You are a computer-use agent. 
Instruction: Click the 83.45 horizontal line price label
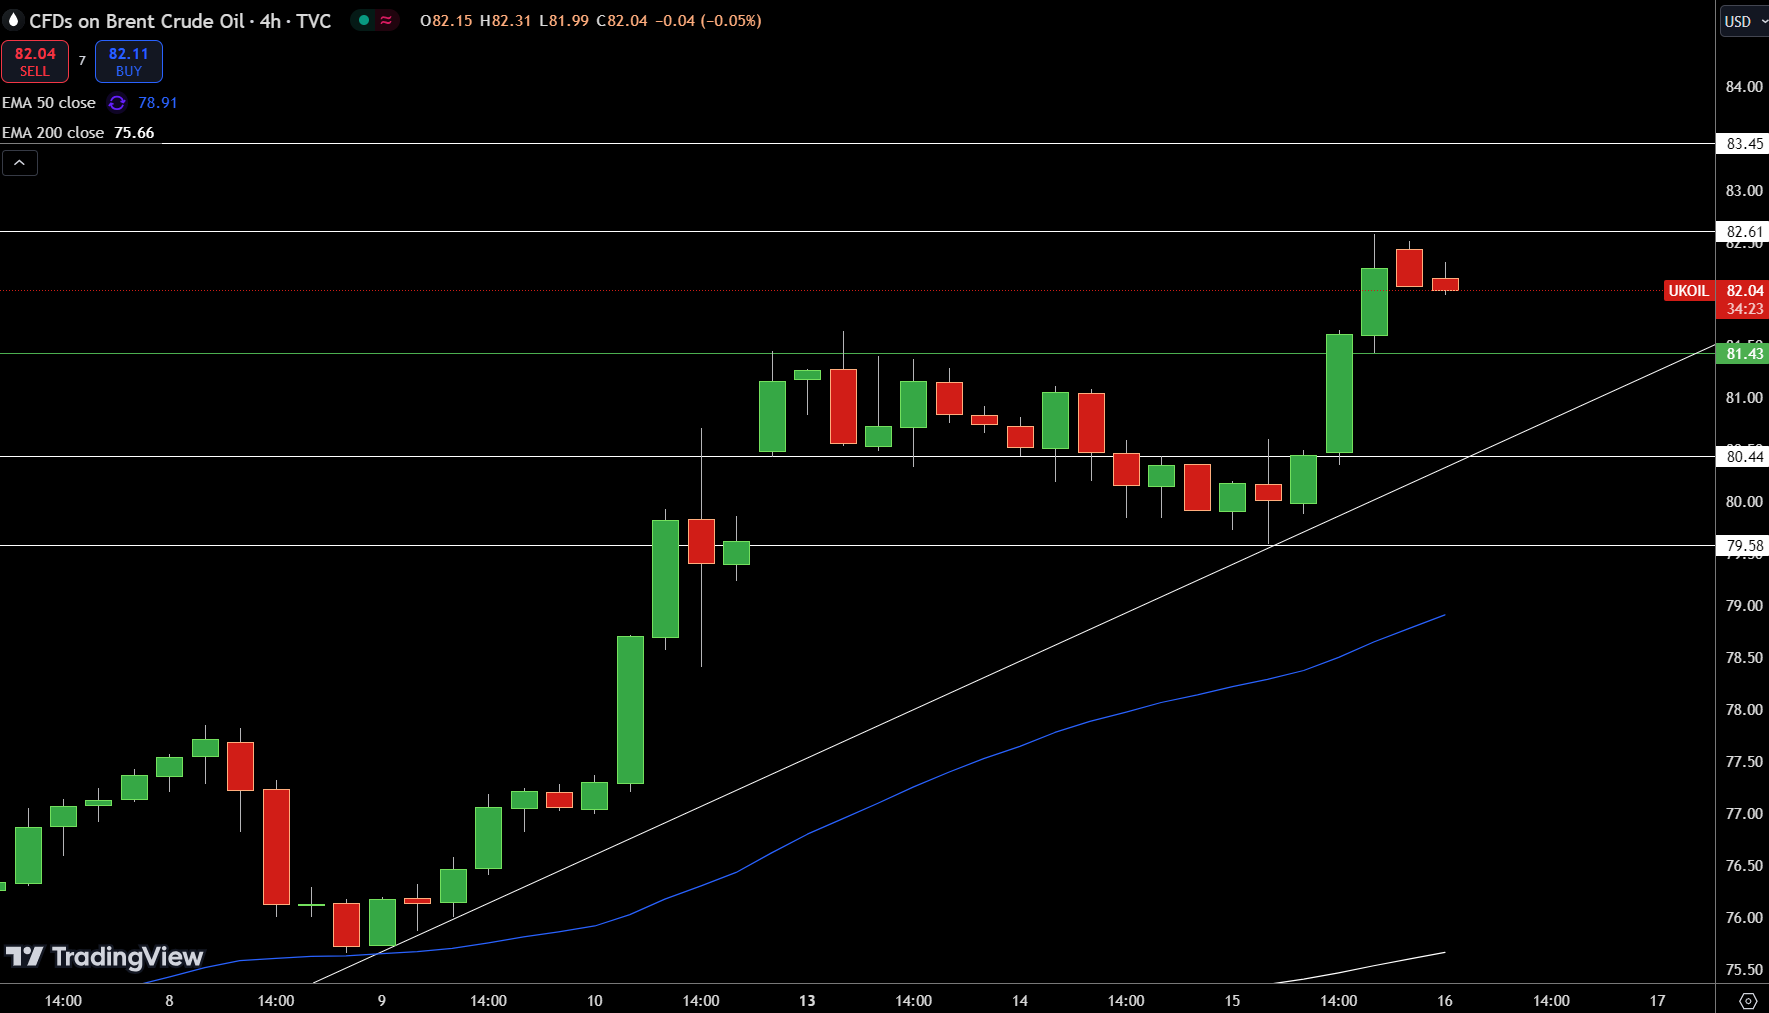[x=1744, y=144]
